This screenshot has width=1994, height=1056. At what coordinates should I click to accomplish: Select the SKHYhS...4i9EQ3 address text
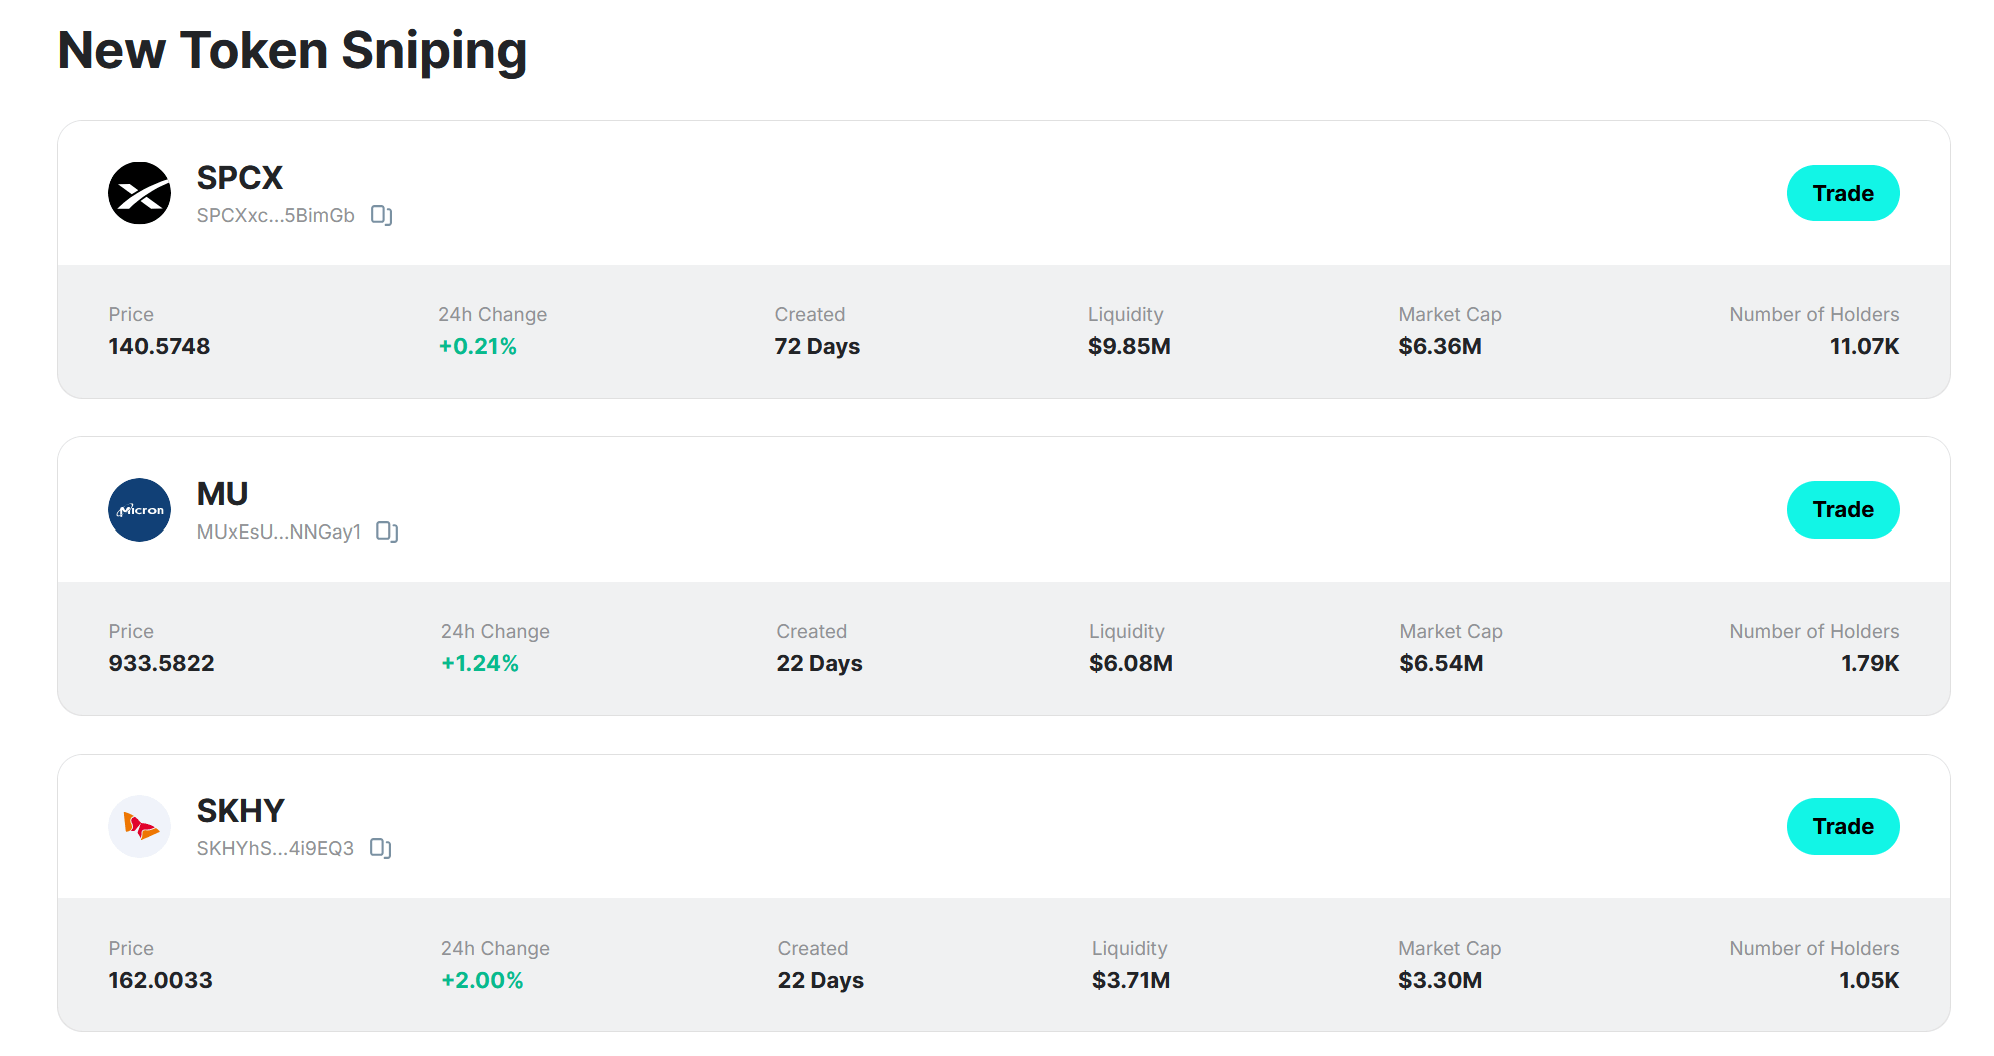[x=275, y=848]
